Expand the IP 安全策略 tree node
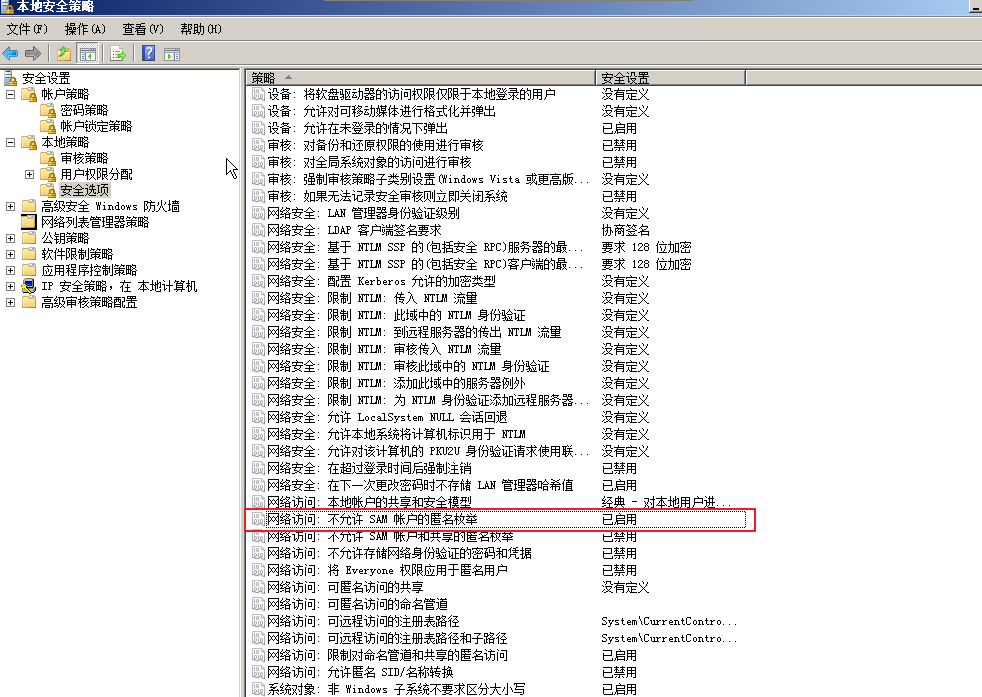 pyautogui.click(x=10, y=286)
